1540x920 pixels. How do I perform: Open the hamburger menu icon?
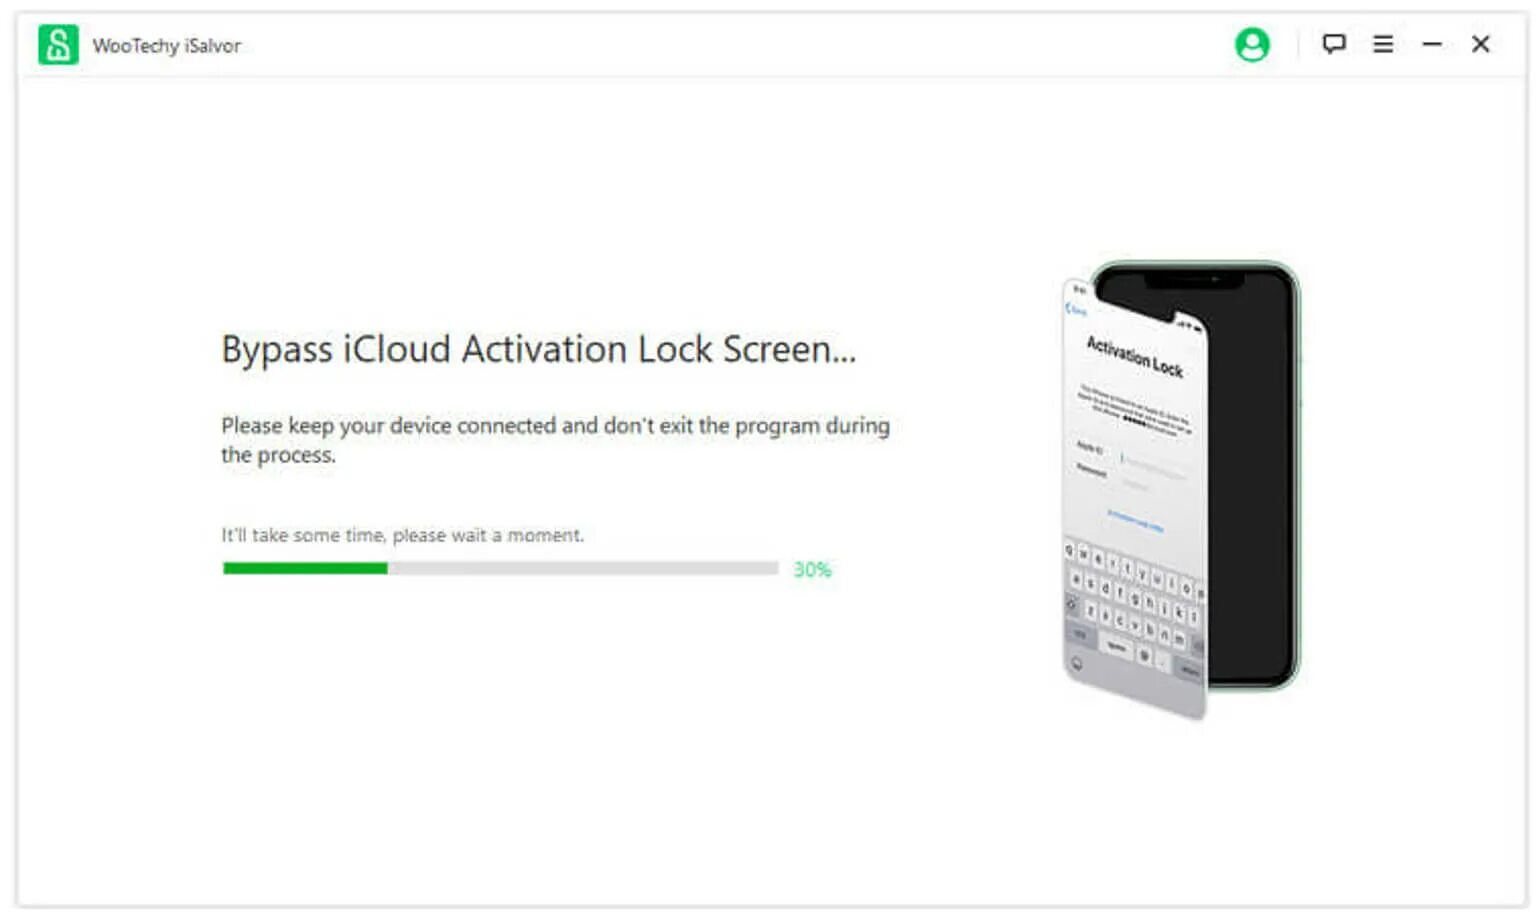click(1383, 44)
